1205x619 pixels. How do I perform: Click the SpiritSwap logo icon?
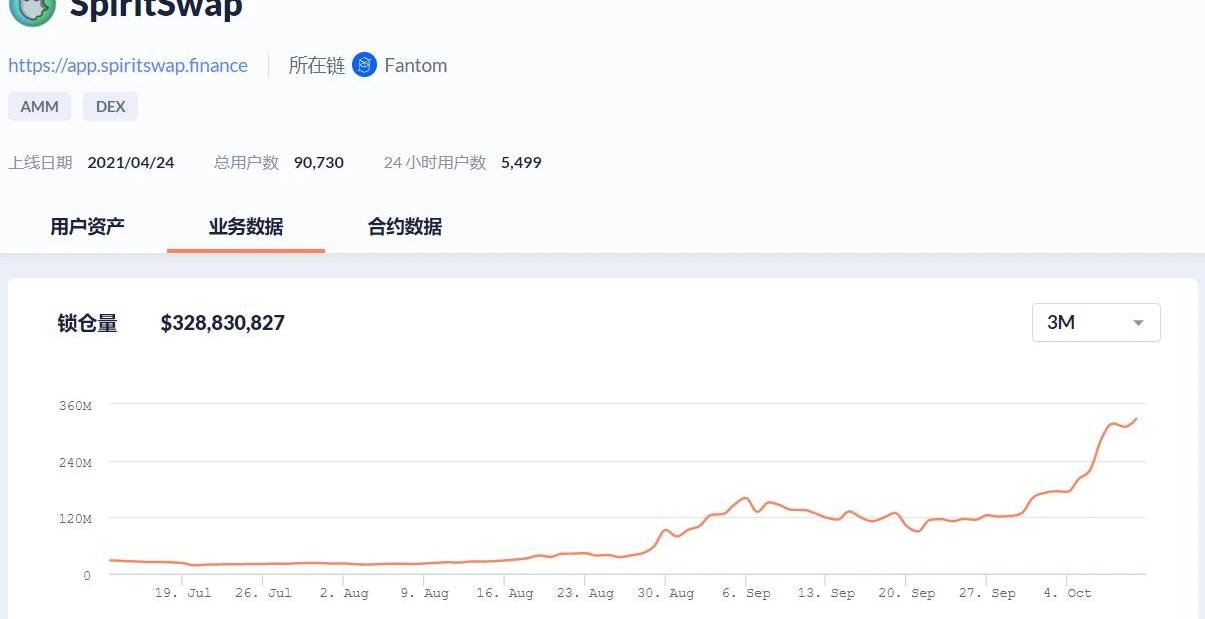(x=32, y=9)
